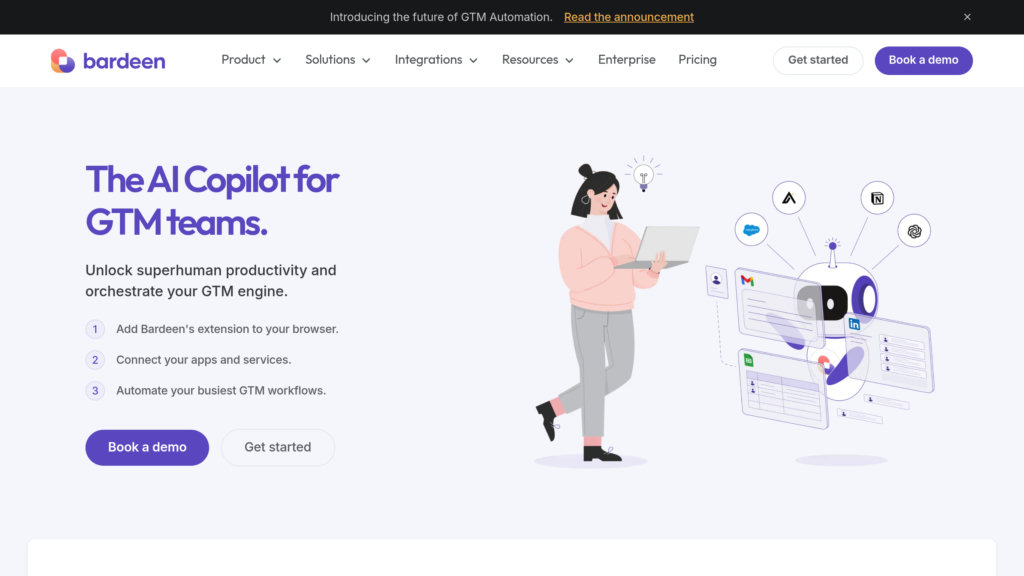Click the OpenAI ChatGPT icon
Screen dimensions: 1024x576
click(913, 231)
